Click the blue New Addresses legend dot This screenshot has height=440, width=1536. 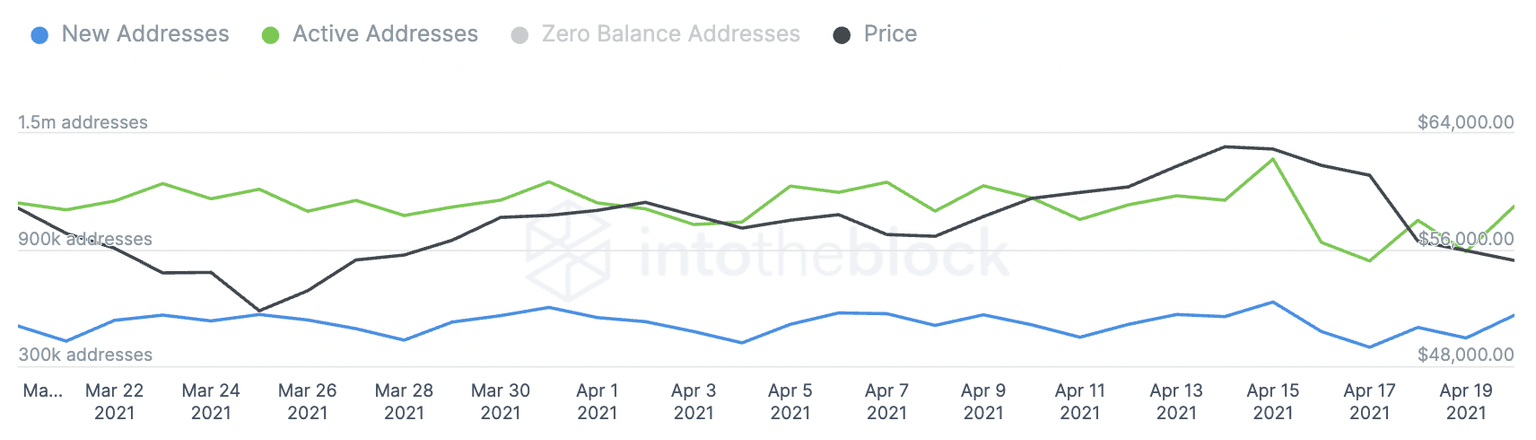pos(37,35)
